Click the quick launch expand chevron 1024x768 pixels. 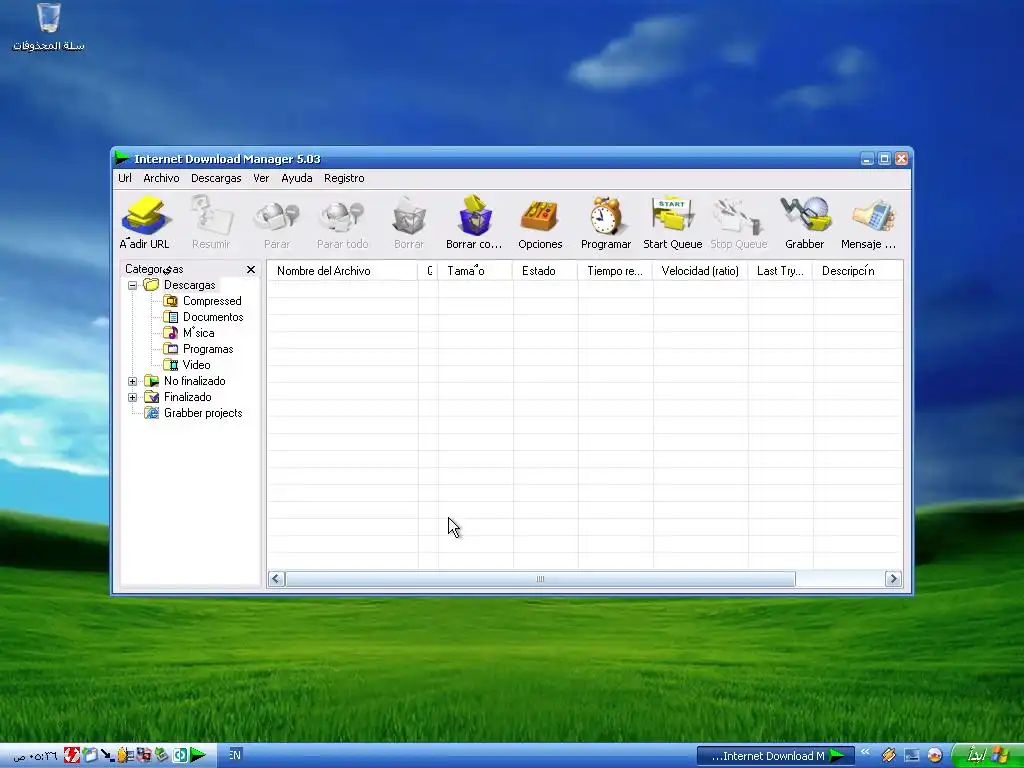[865, 752]
